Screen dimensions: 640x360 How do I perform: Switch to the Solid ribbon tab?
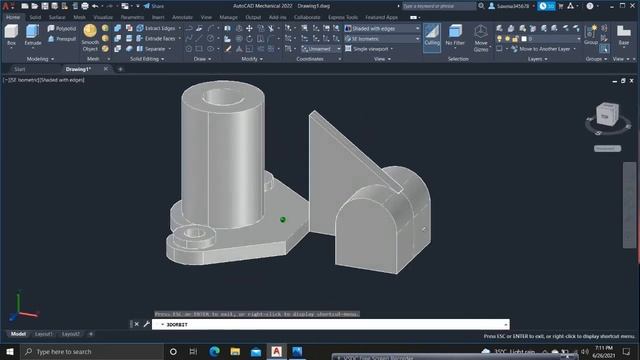pyautogui.click(x=35, y=17)
